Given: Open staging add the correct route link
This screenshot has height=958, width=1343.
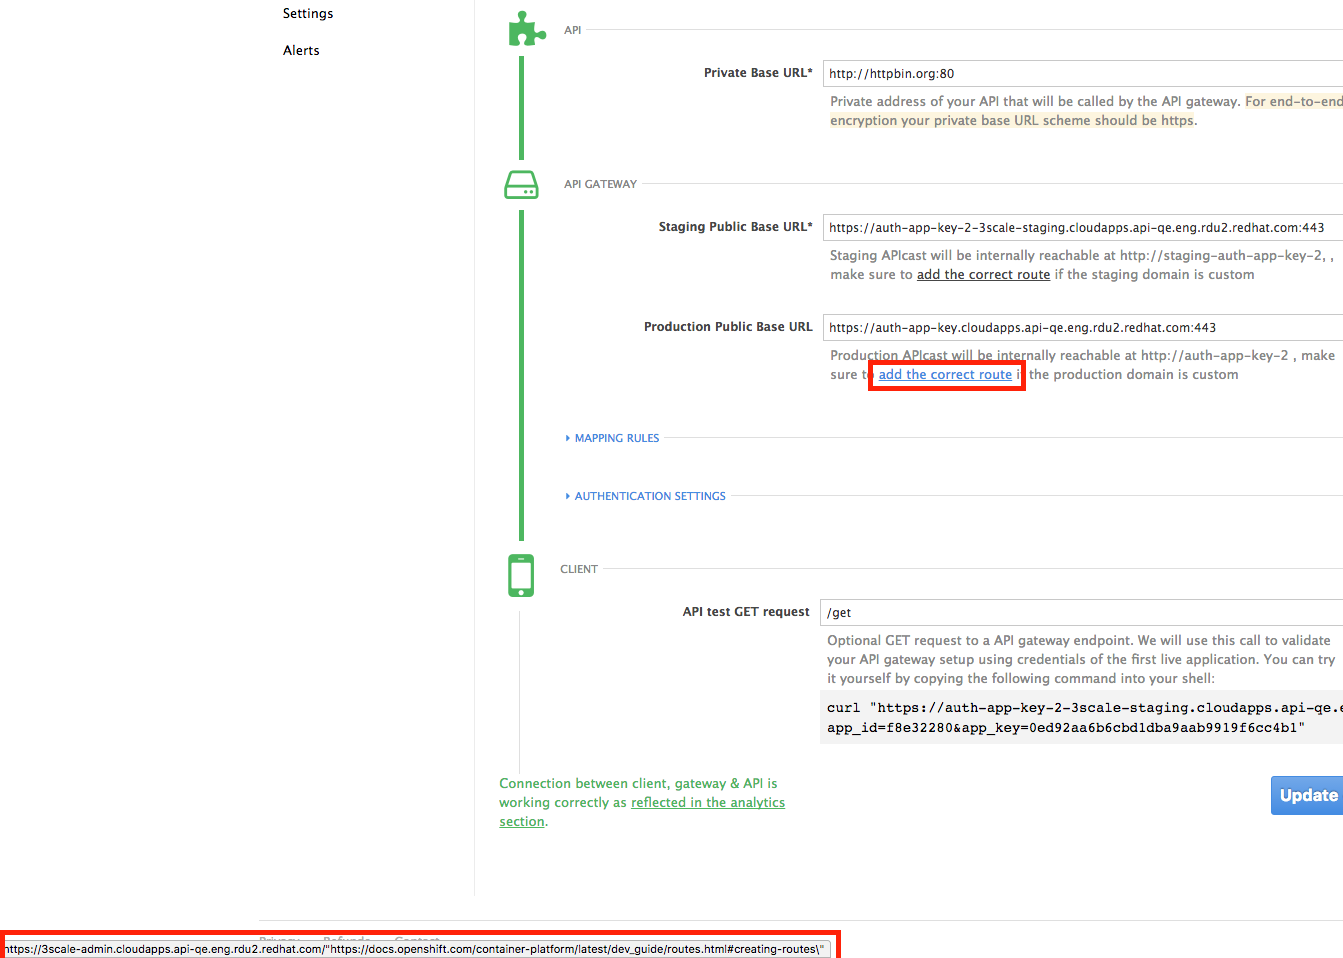Looking at the screenshot, I should (x=983, y=275).
